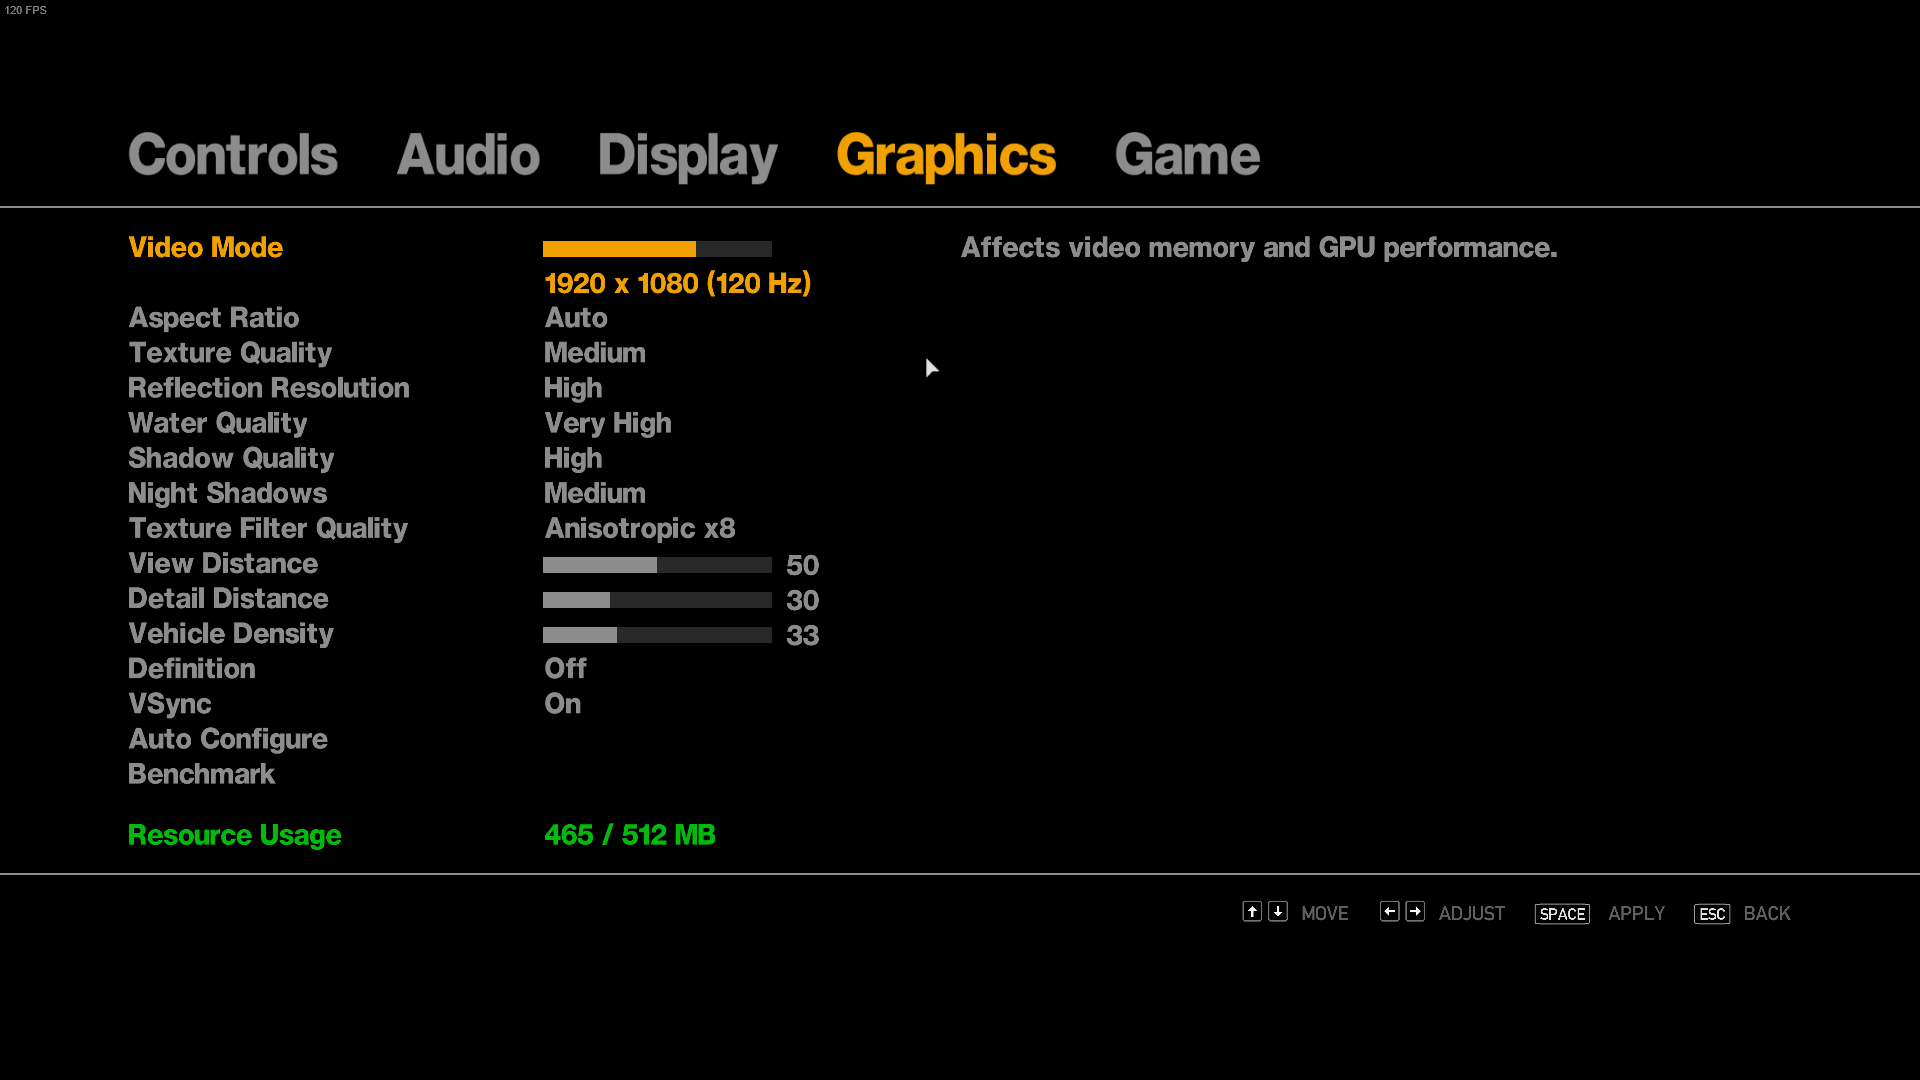Image resolution: width=1920 pixels, height=1080 pixels.
Task: Click the left arrow adjust icon
Action: (1389, 911)
